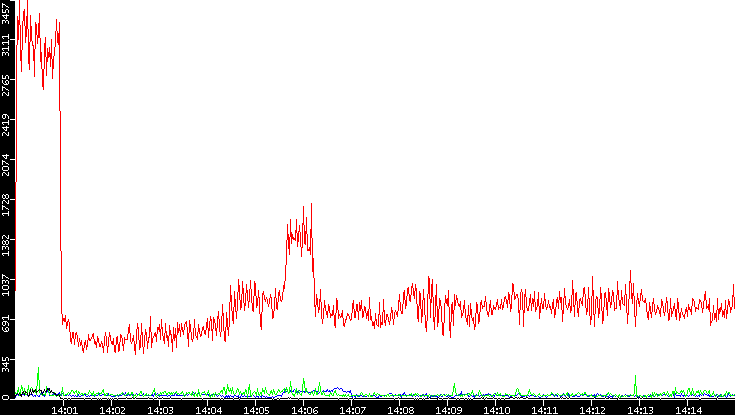Click the 14:05 time axis label
Image resolution: width=735 pixels, height=415 pixels.
coord(255,409)
